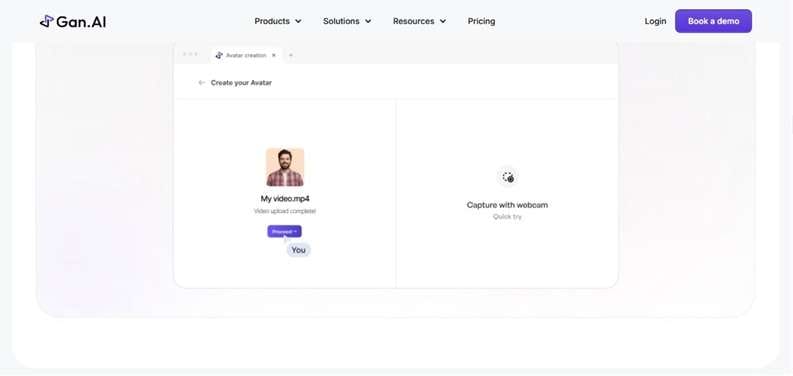The height and width of the screenshot is (376, 793).
Task: Click the Avatar creation tab logo icon
Action: pyautogui.click(x=219, y=55)
